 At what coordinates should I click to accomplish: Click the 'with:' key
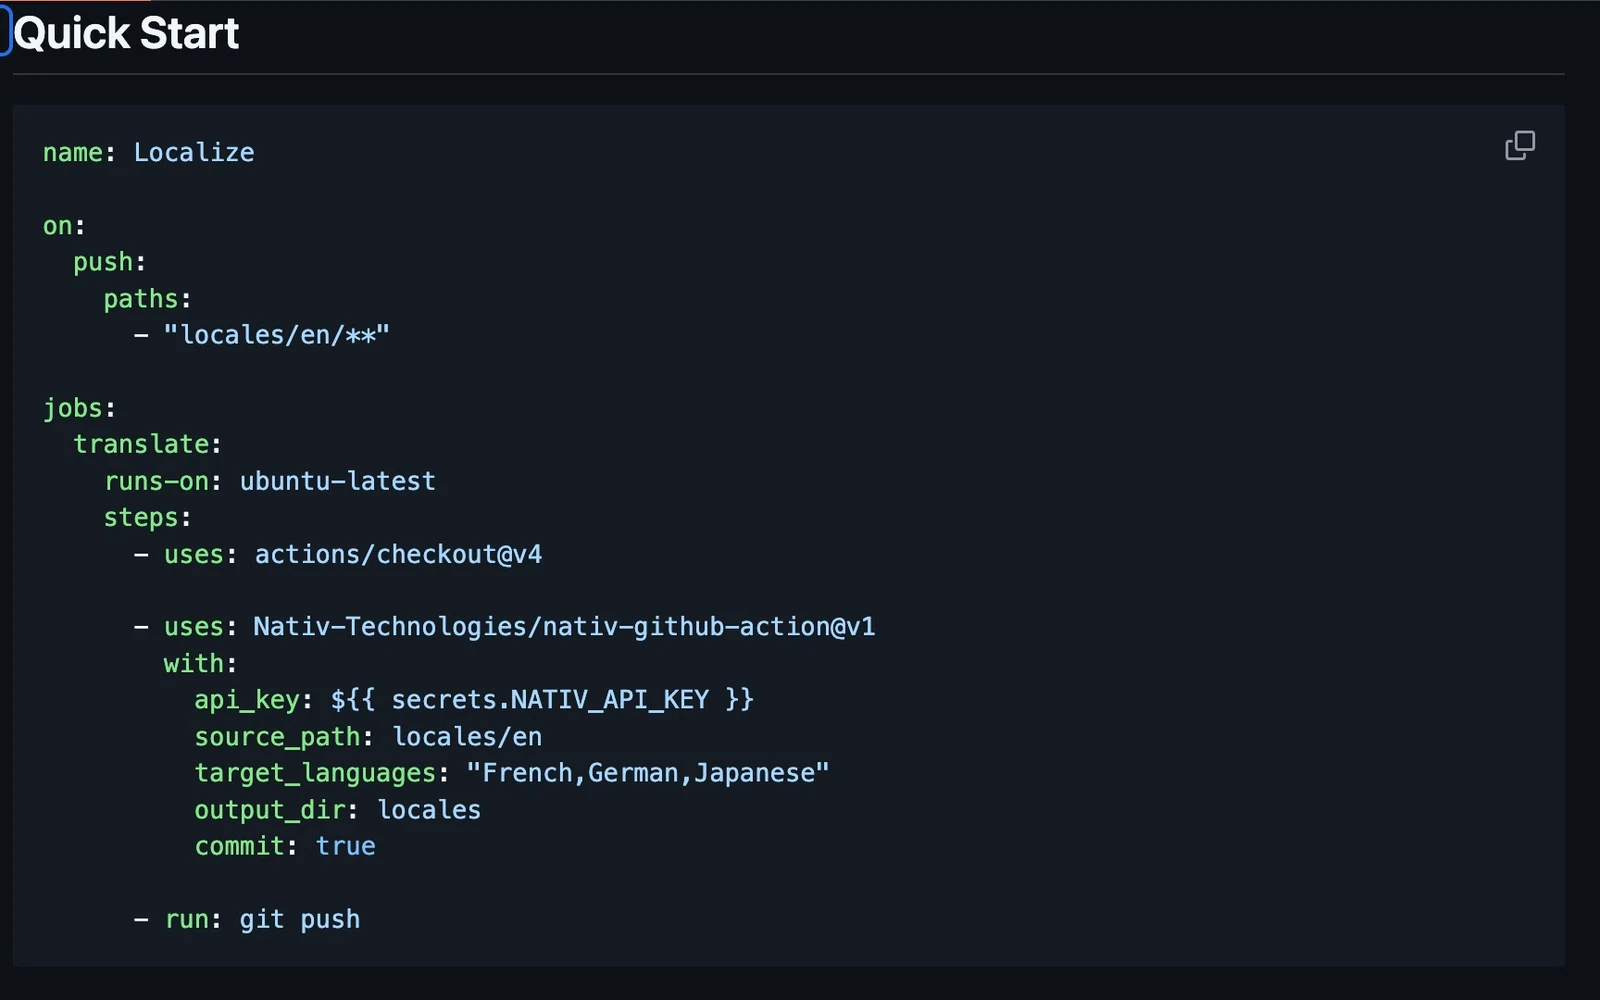pos(200,664)
